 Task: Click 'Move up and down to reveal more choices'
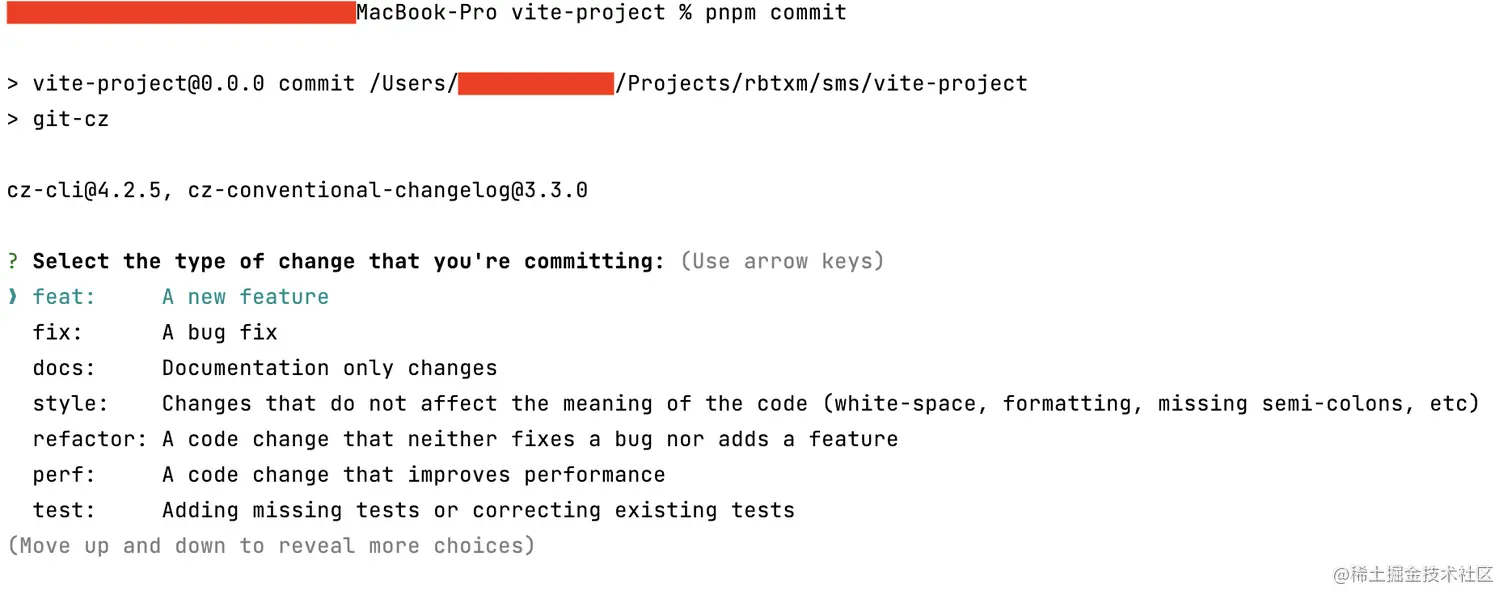[x=271, y=546]
